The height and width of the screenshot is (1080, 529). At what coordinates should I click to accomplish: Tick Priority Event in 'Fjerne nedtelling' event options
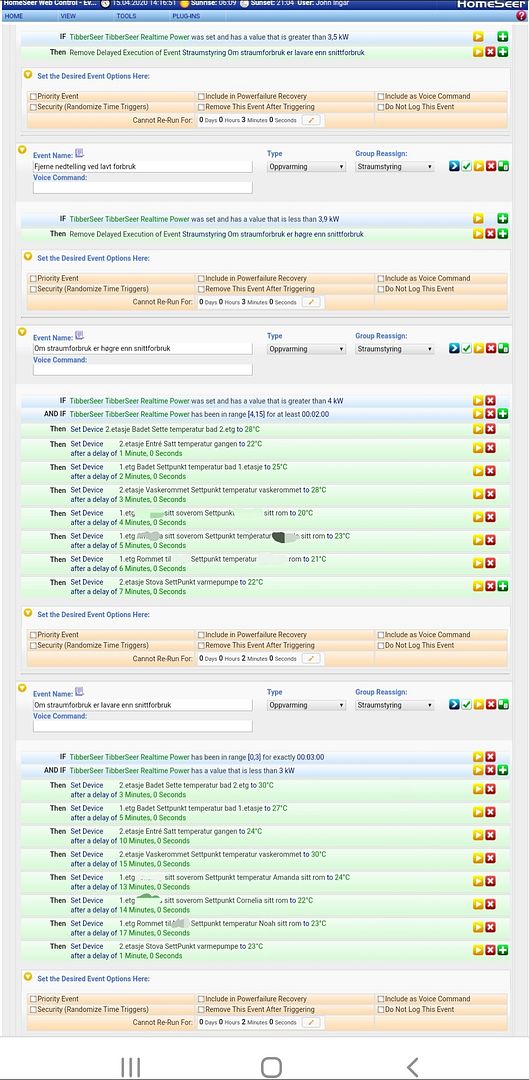point(33,279)
